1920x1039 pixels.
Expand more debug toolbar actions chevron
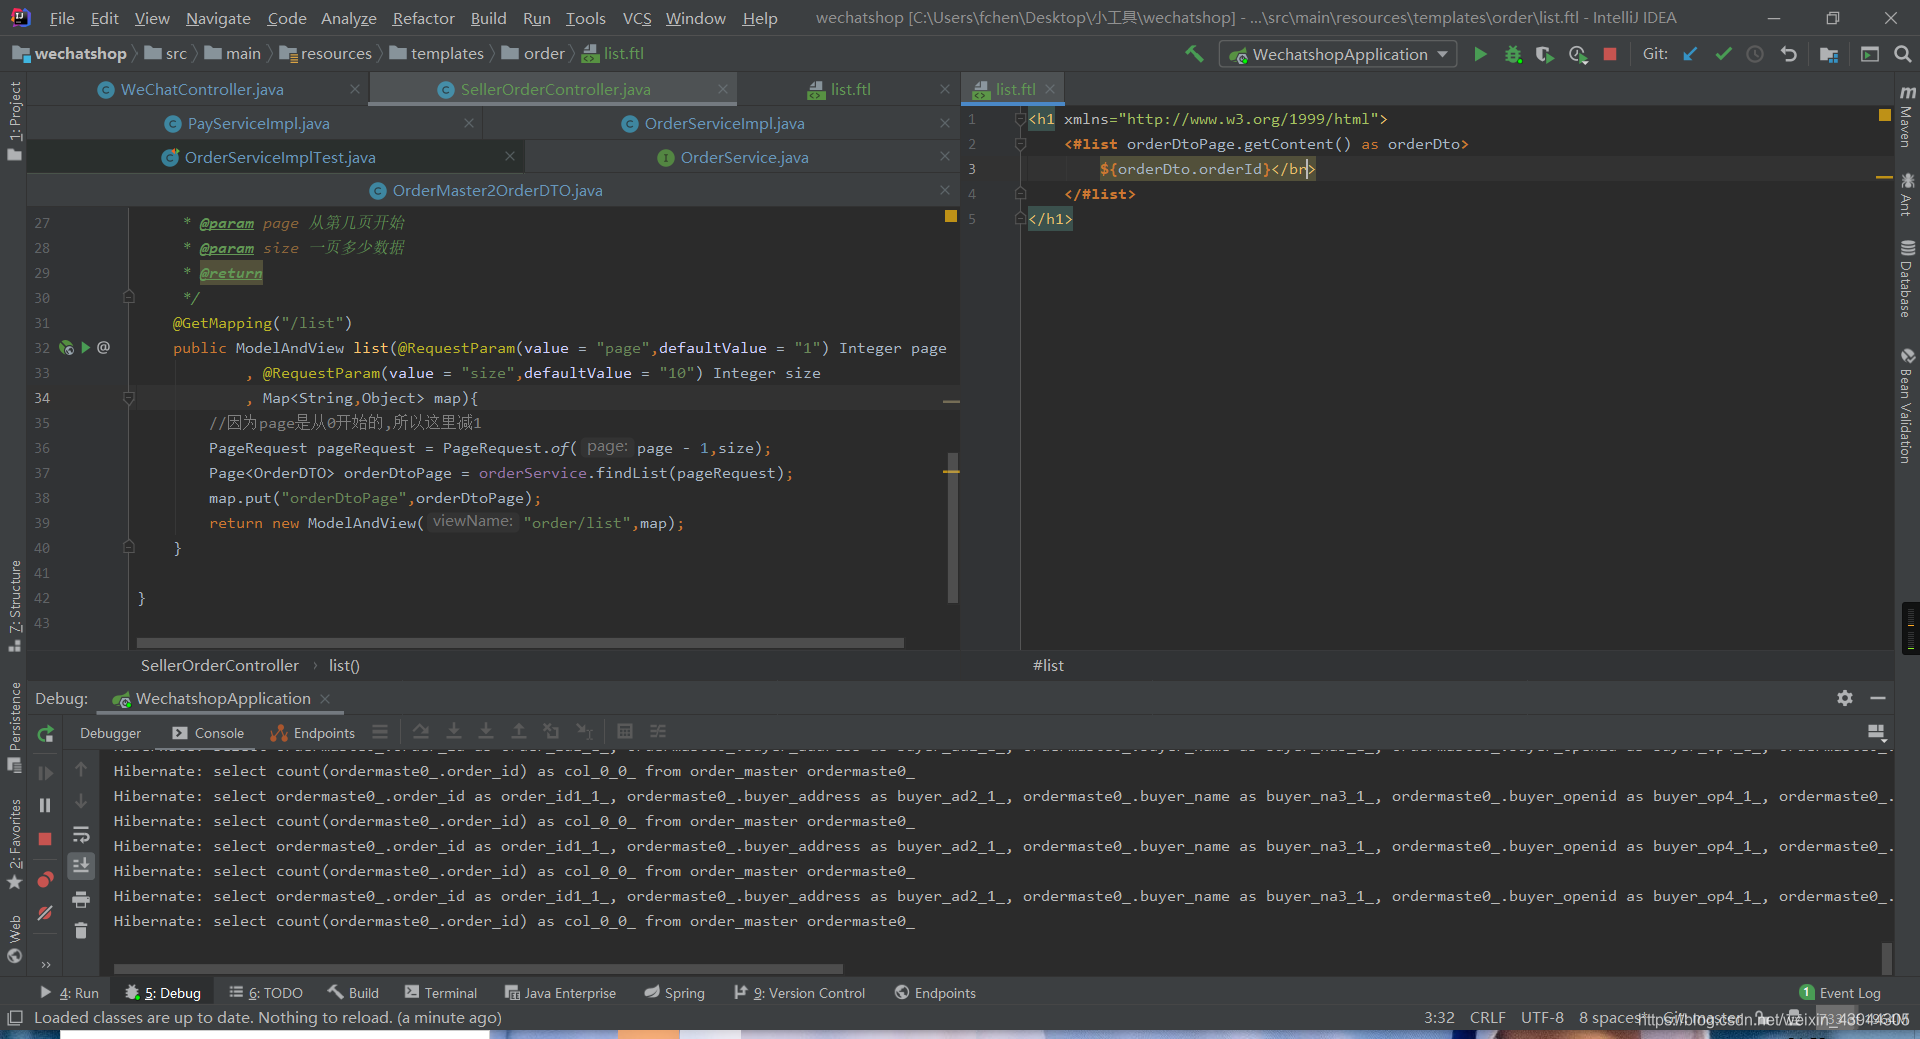[x=45, y=965]
